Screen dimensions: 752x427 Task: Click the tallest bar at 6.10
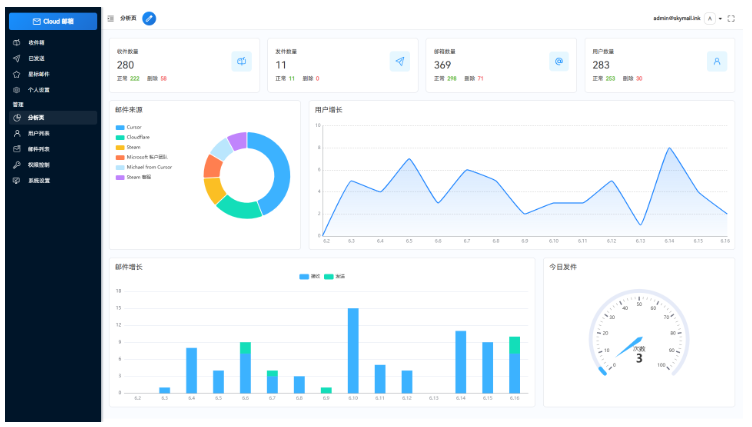point(353,351)
